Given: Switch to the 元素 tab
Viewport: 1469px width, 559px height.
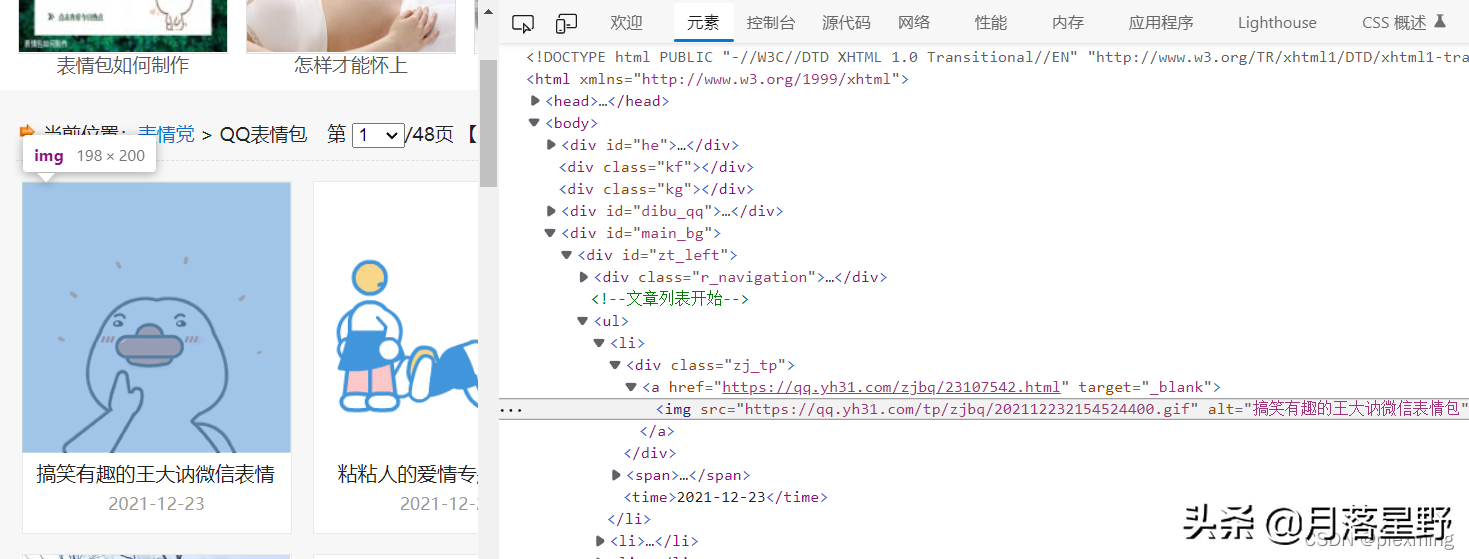Looking at the screenshot, I should point(703,23).
